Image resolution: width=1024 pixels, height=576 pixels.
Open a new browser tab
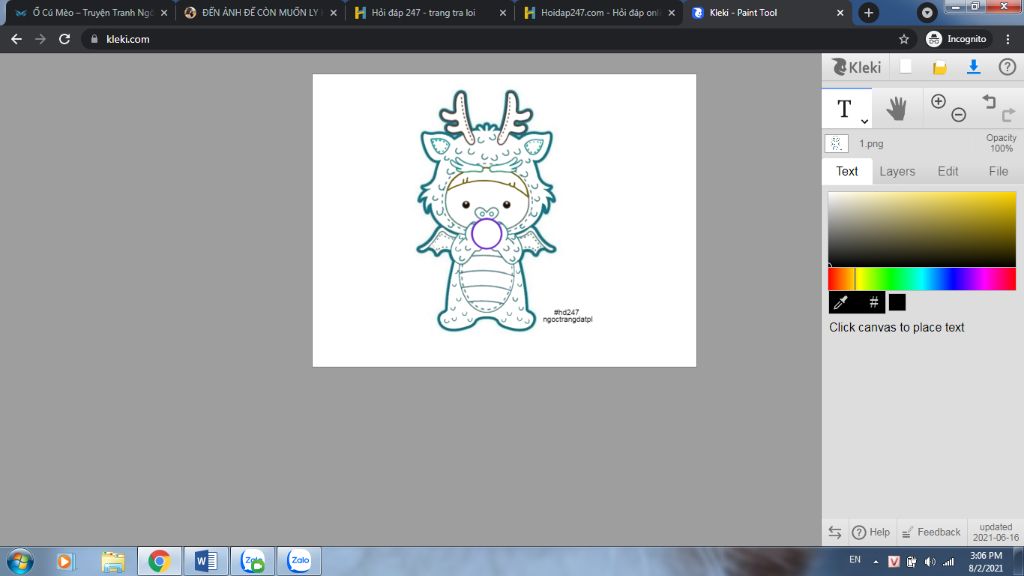[x=868, y=12]
